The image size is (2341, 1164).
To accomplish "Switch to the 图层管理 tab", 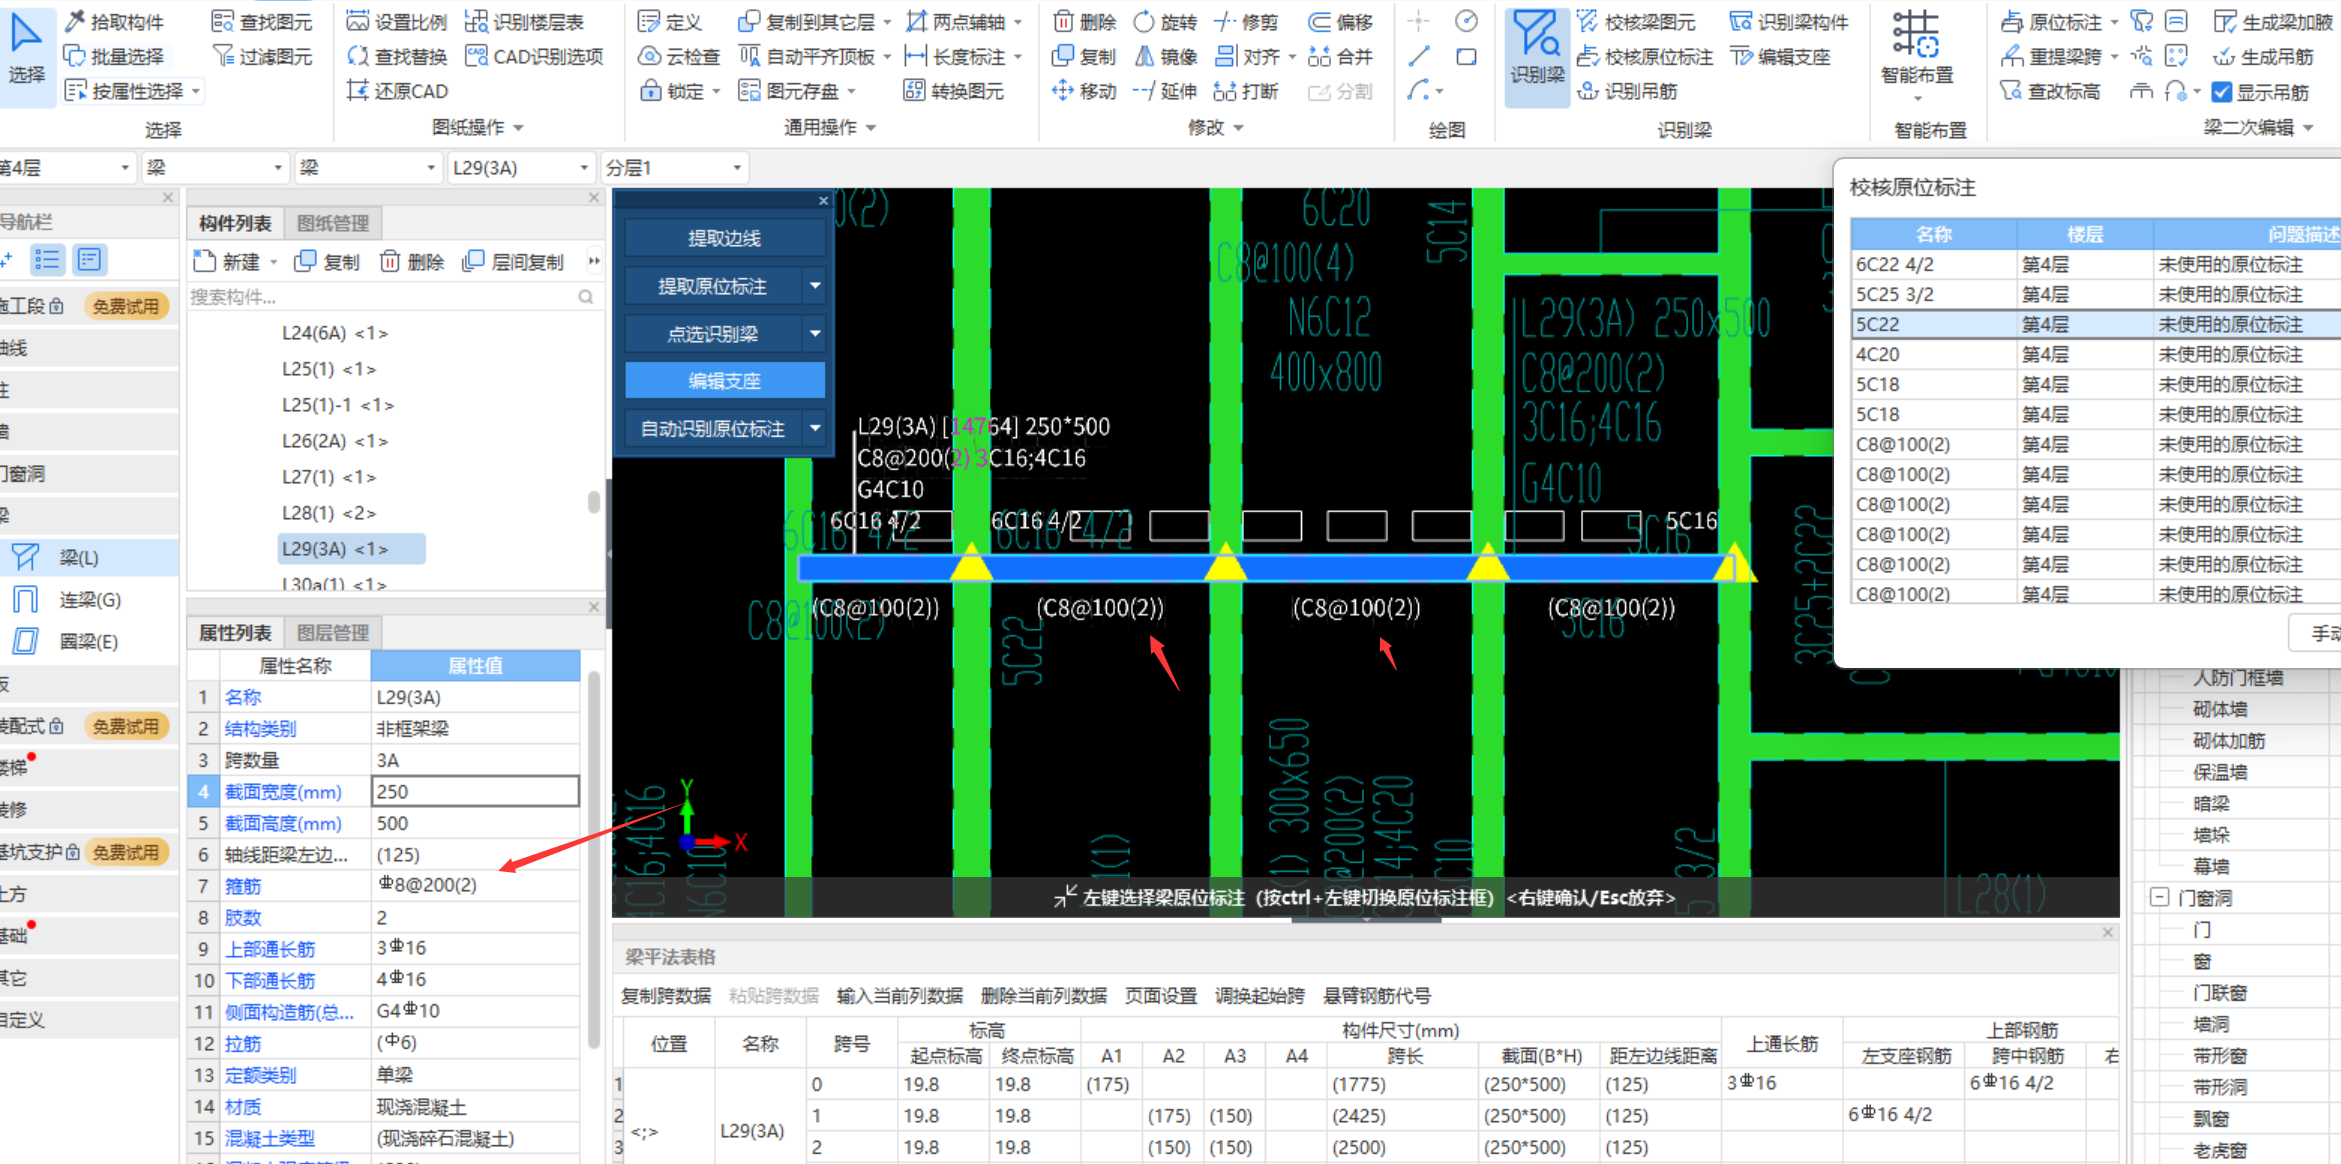I will click(x=334, y=632).
